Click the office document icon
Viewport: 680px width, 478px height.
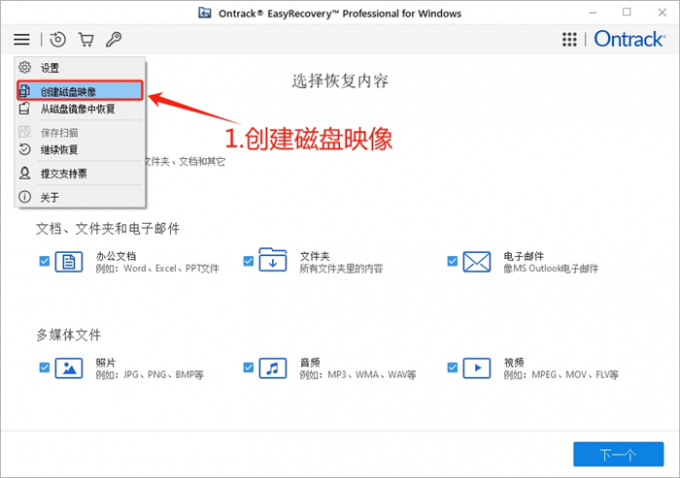point(69,262)
